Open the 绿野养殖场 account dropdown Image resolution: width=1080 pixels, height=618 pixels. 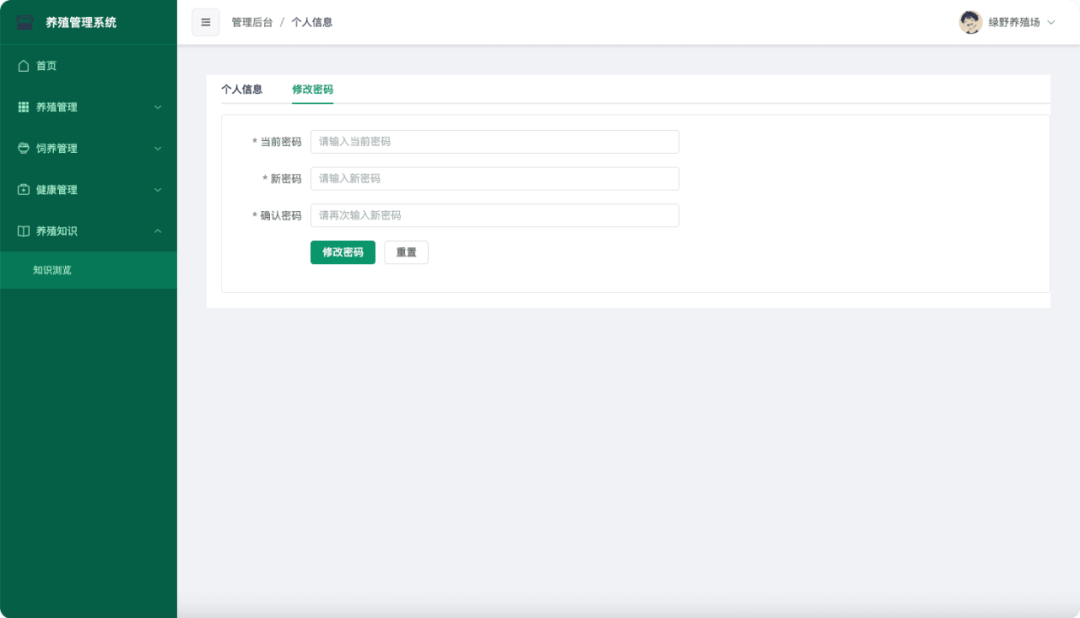click(1015, 21)
